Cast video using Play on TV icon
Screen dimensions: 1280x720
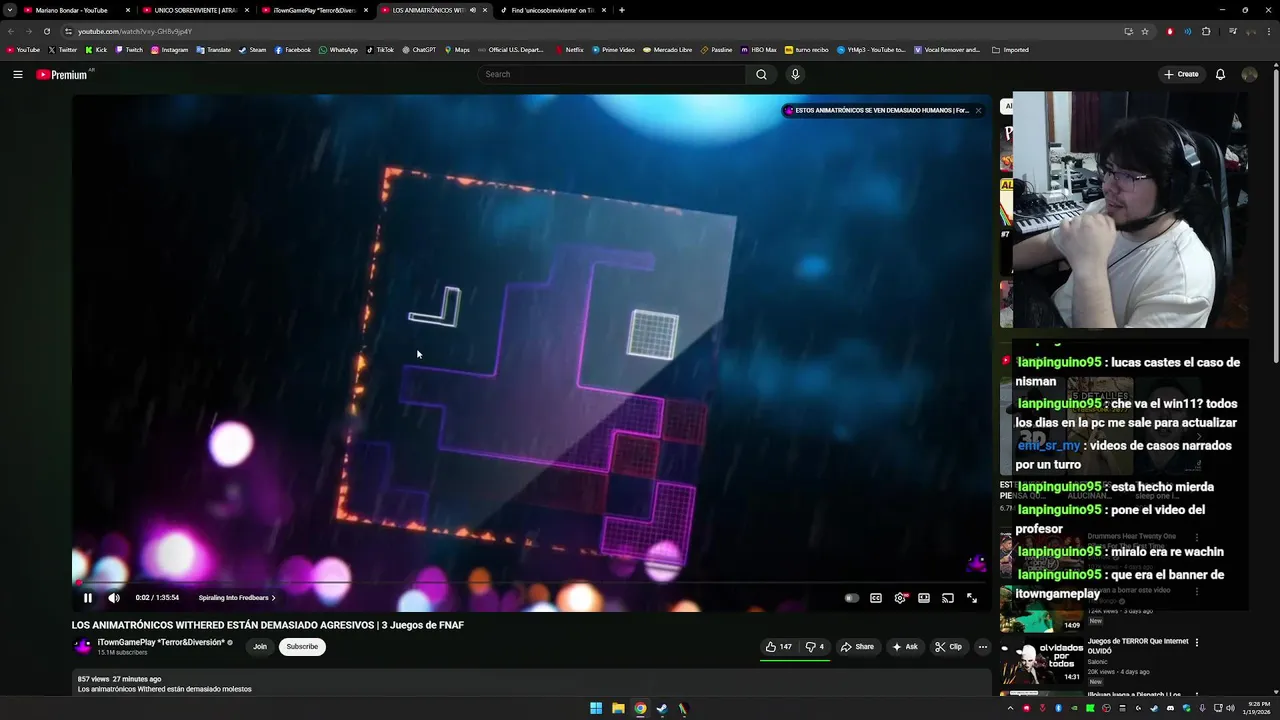948,598
